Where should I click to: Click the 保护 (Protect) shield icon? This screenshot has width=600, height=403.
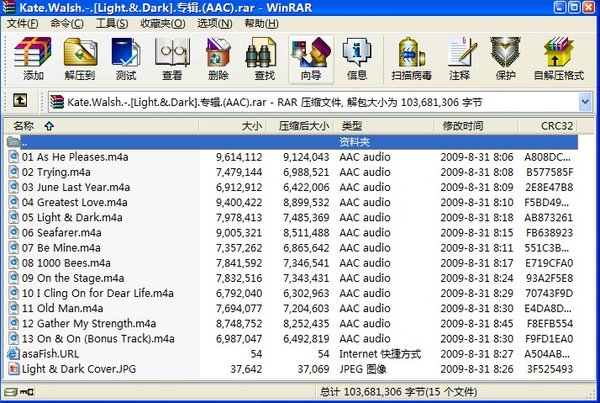tap(505, 59)
